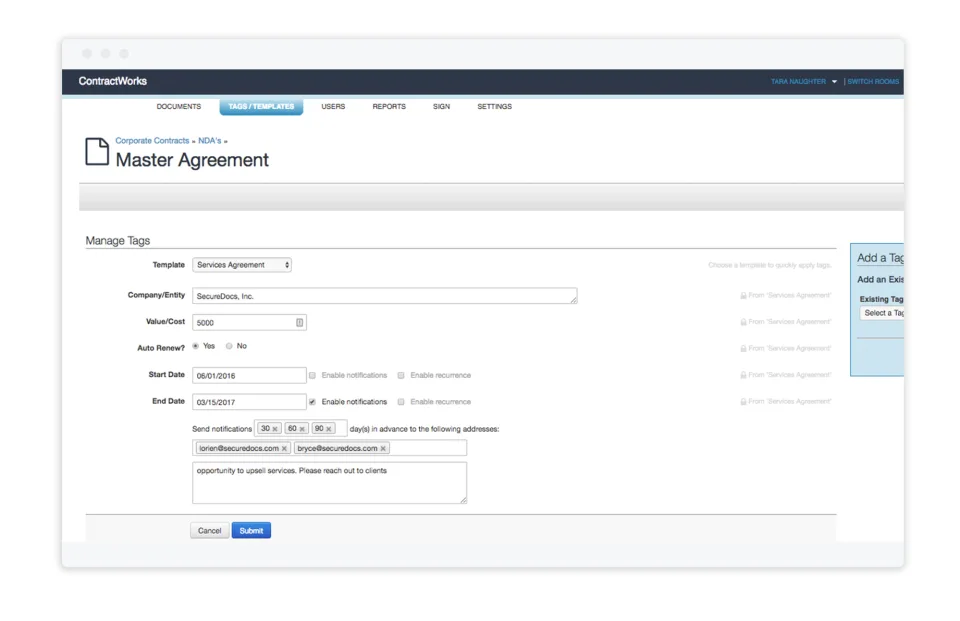This screenshot has width=960, height=621.
Task: Open the Template dropdown Services Agreement
Action: point(242,265)
